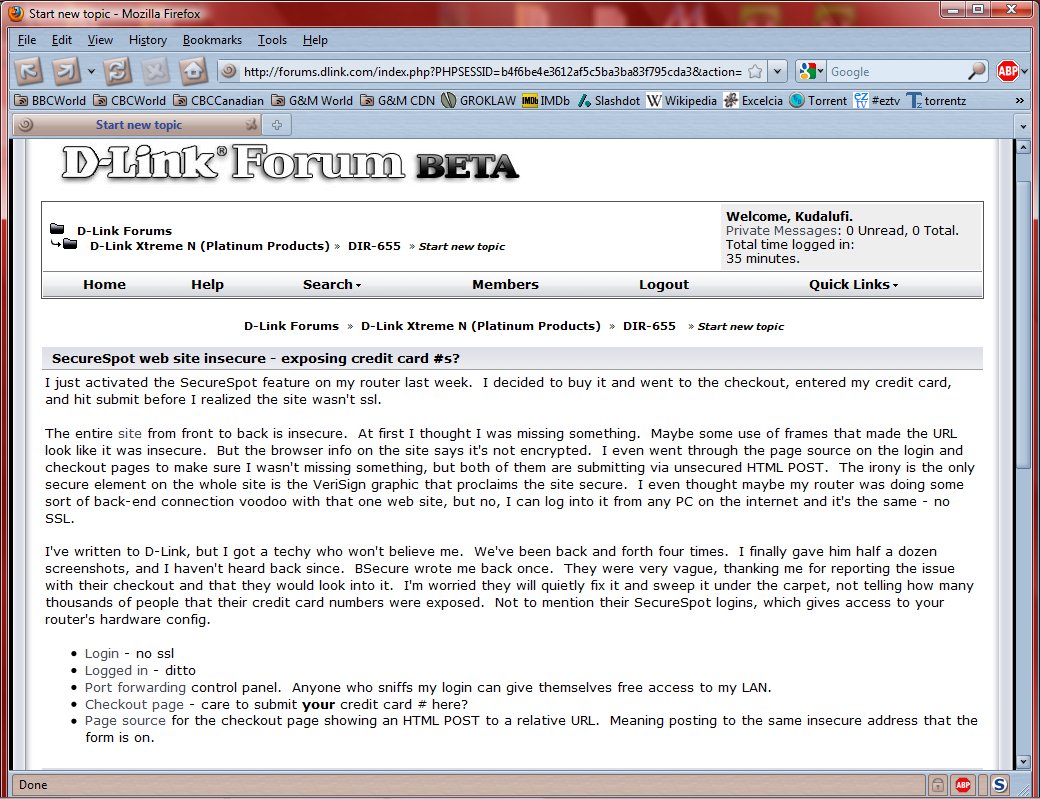
Task: Open the 'Logged in' link
Action: 116,670
